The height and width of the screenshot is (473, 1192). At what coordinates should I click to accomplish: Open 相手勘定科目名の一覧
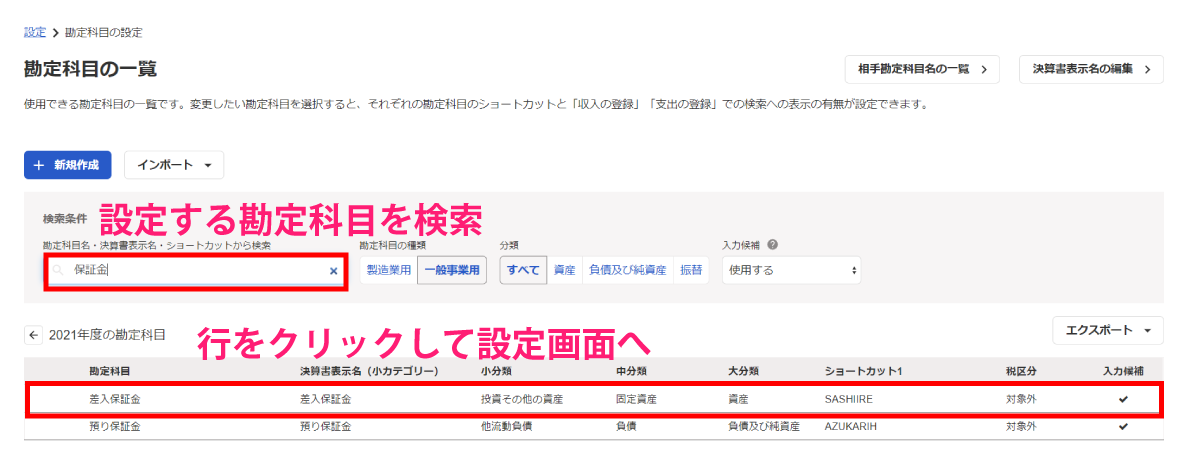922,69
